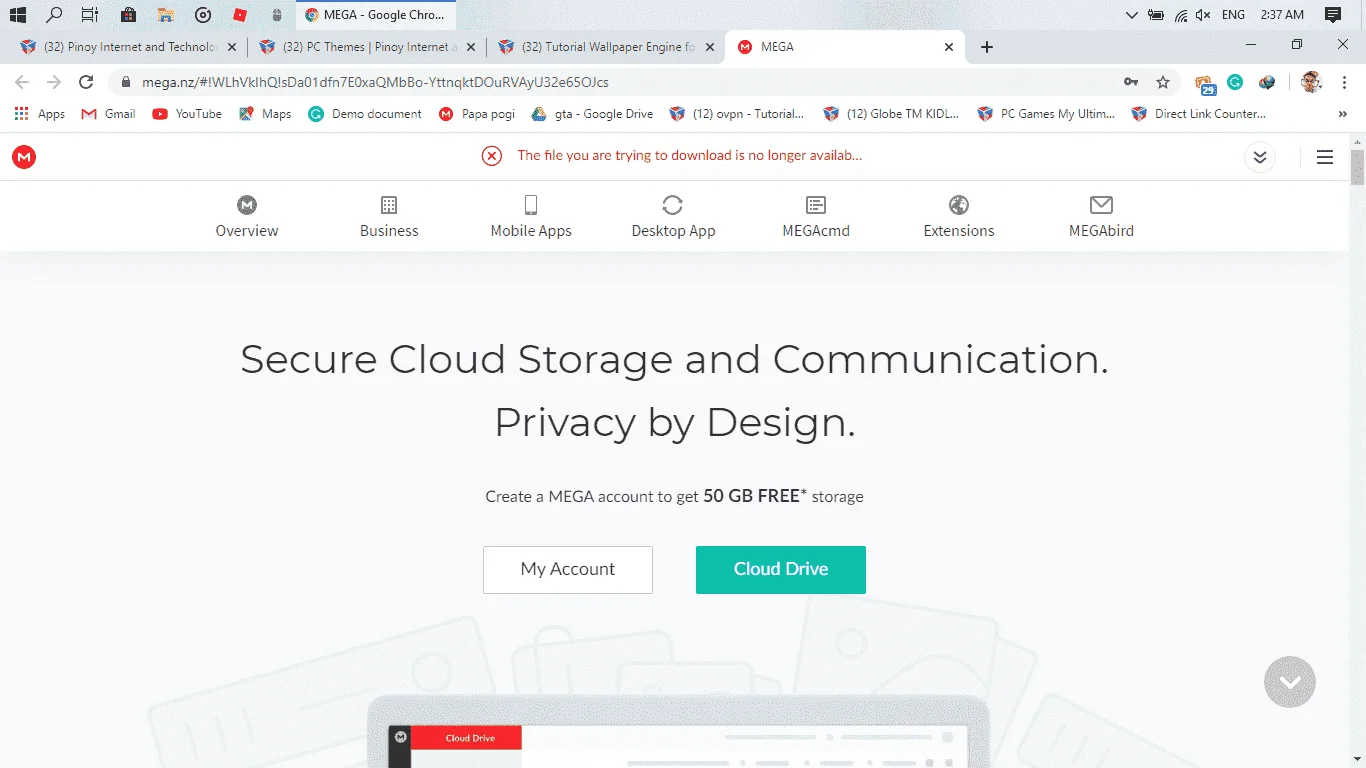Open the saved passwords key icon

[1131, 82]
